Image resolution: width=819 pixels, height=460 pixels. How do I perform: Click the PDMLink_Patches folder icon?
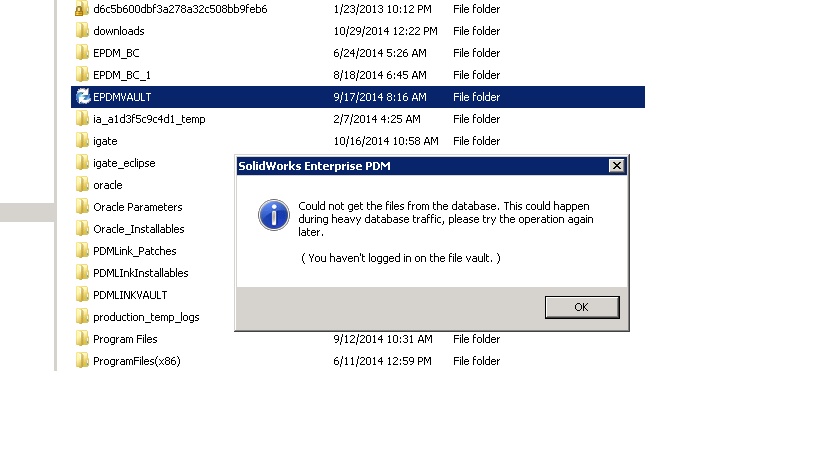82,251
